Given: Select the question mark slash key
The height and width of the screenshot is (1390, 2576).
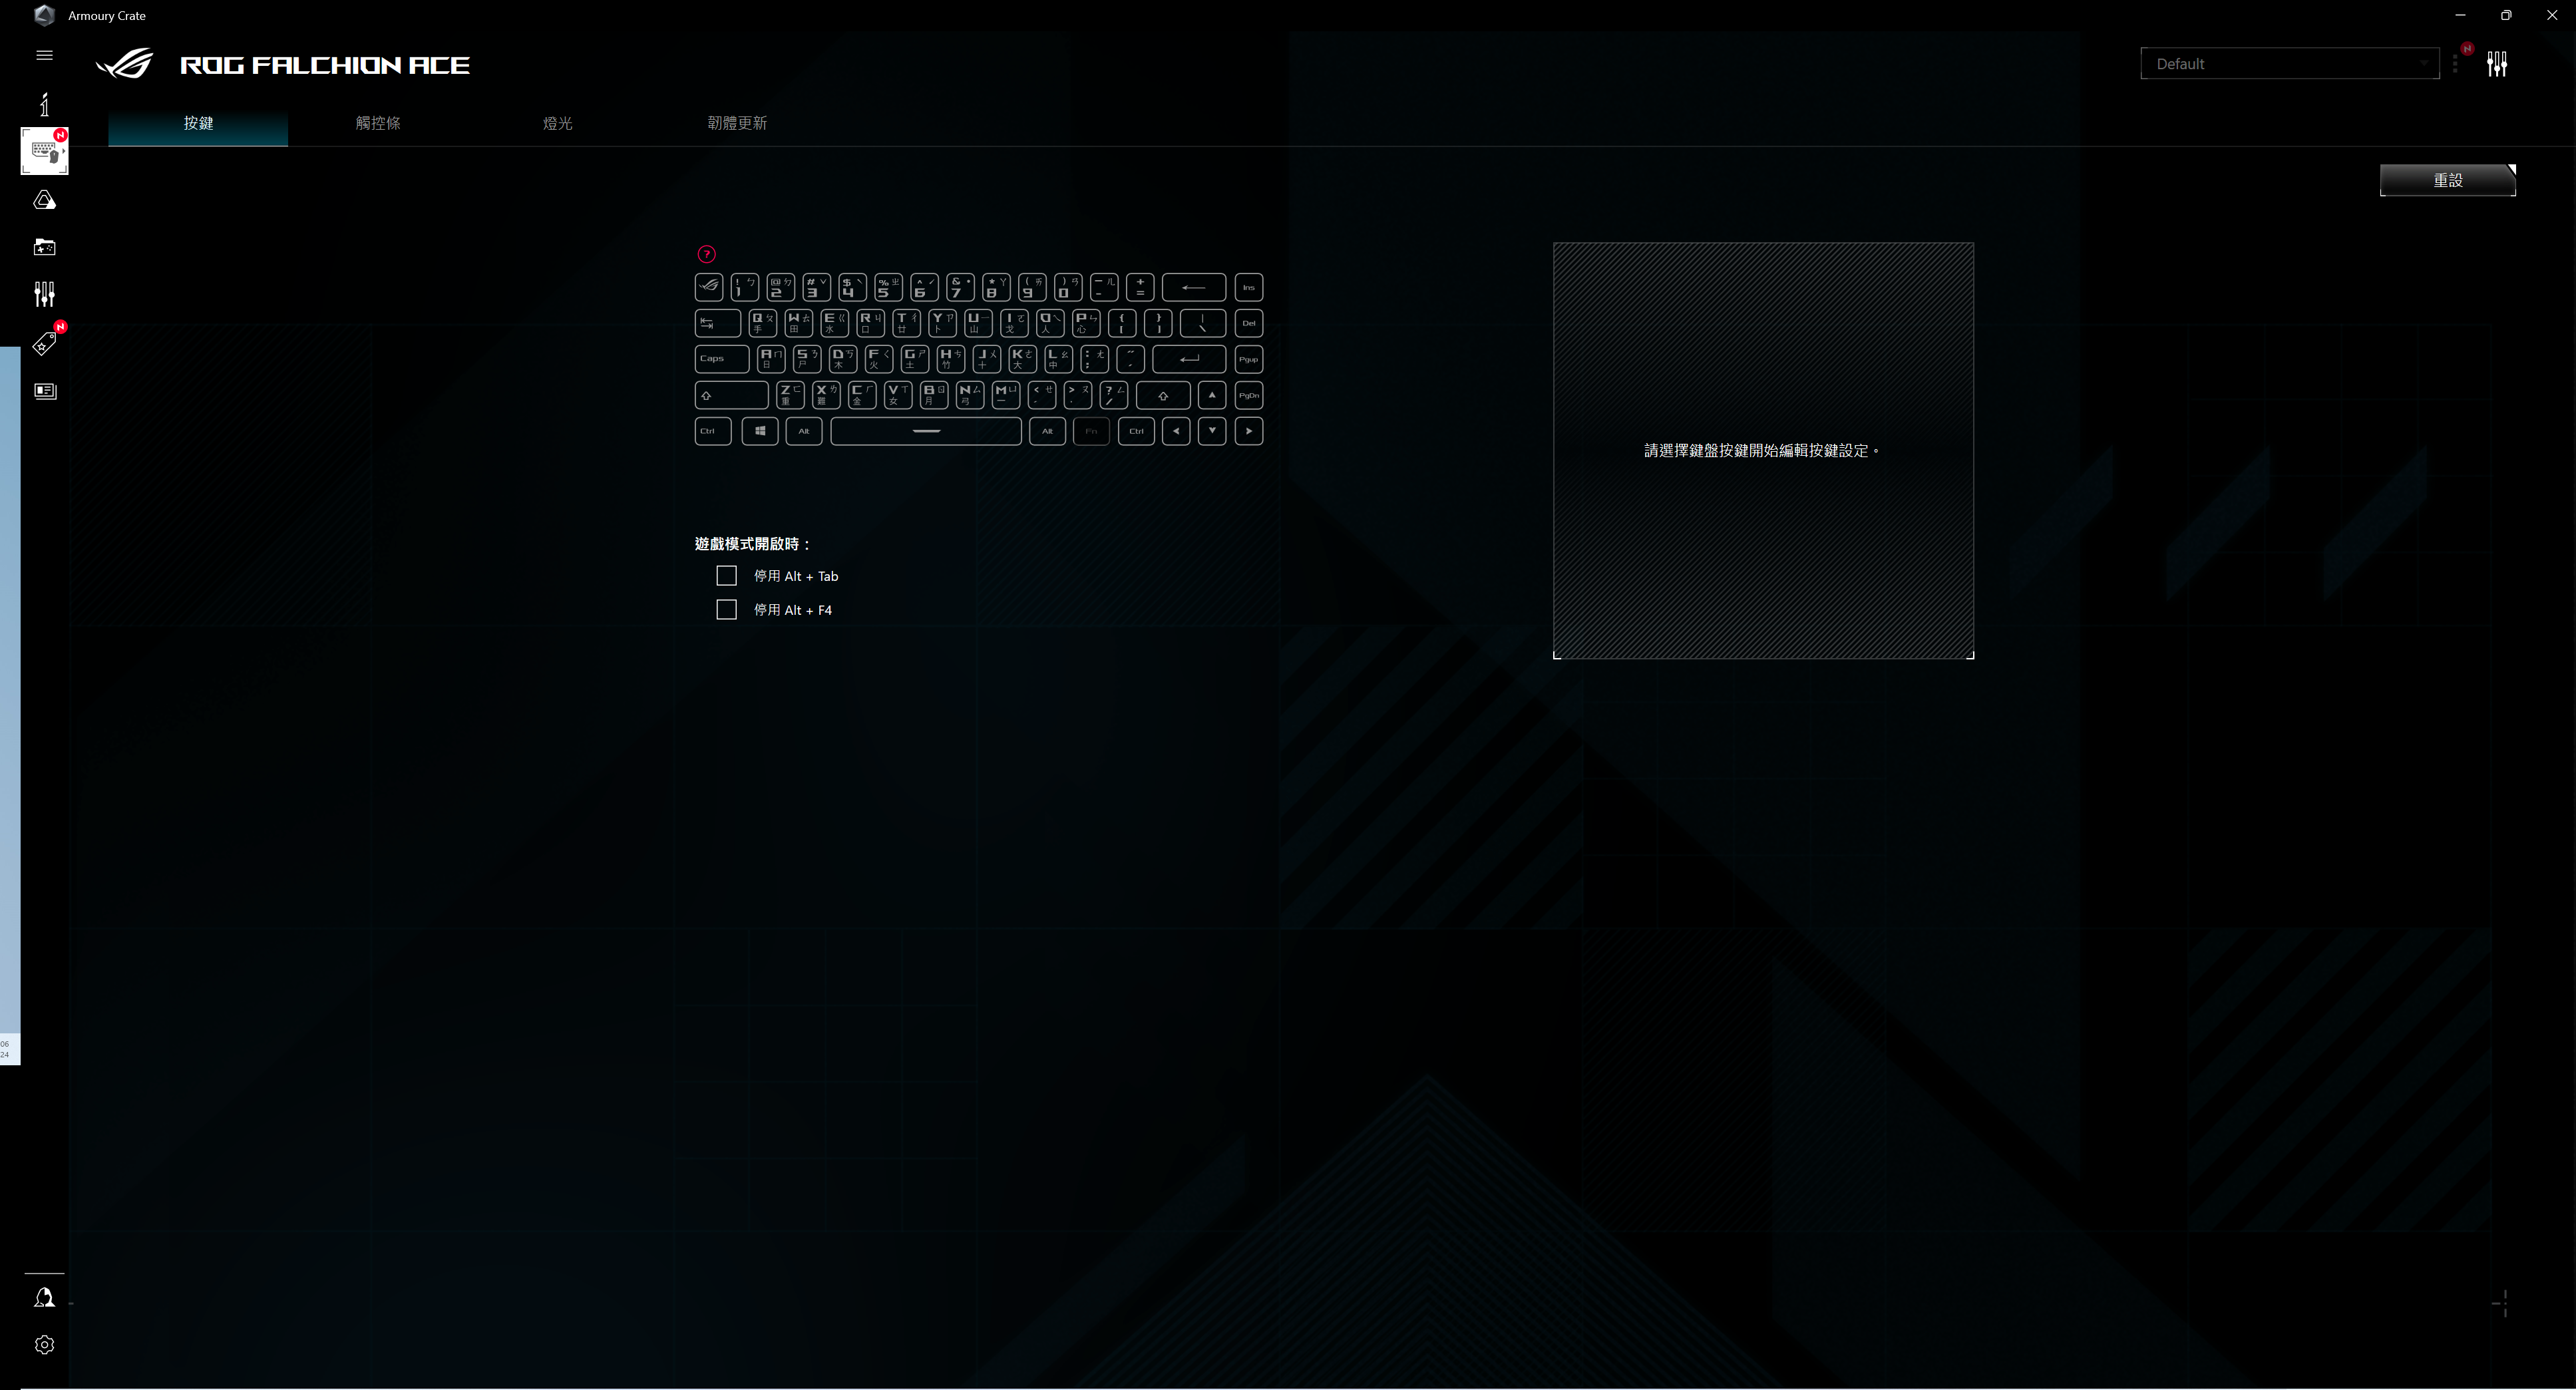Looking at the screenshot, I should [1114, 395].
